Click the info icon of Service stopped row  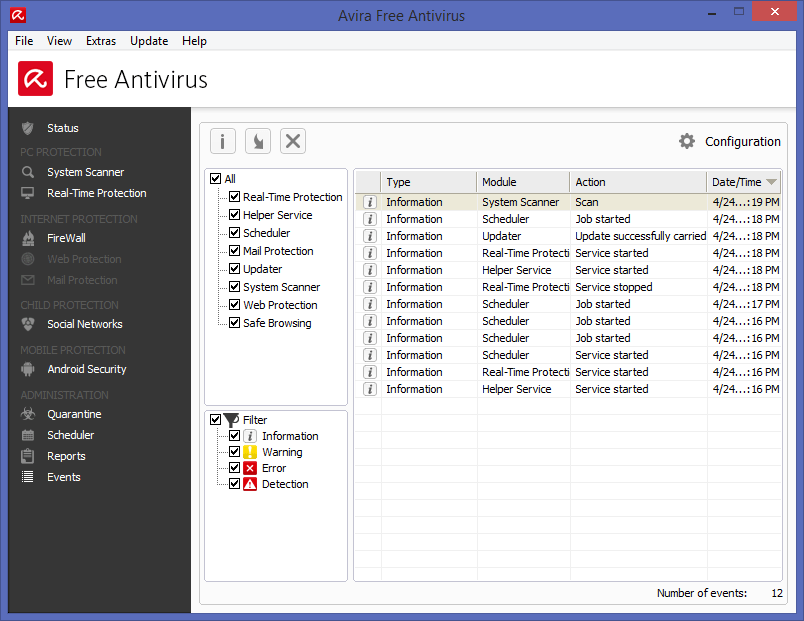[x=369, y=287]
